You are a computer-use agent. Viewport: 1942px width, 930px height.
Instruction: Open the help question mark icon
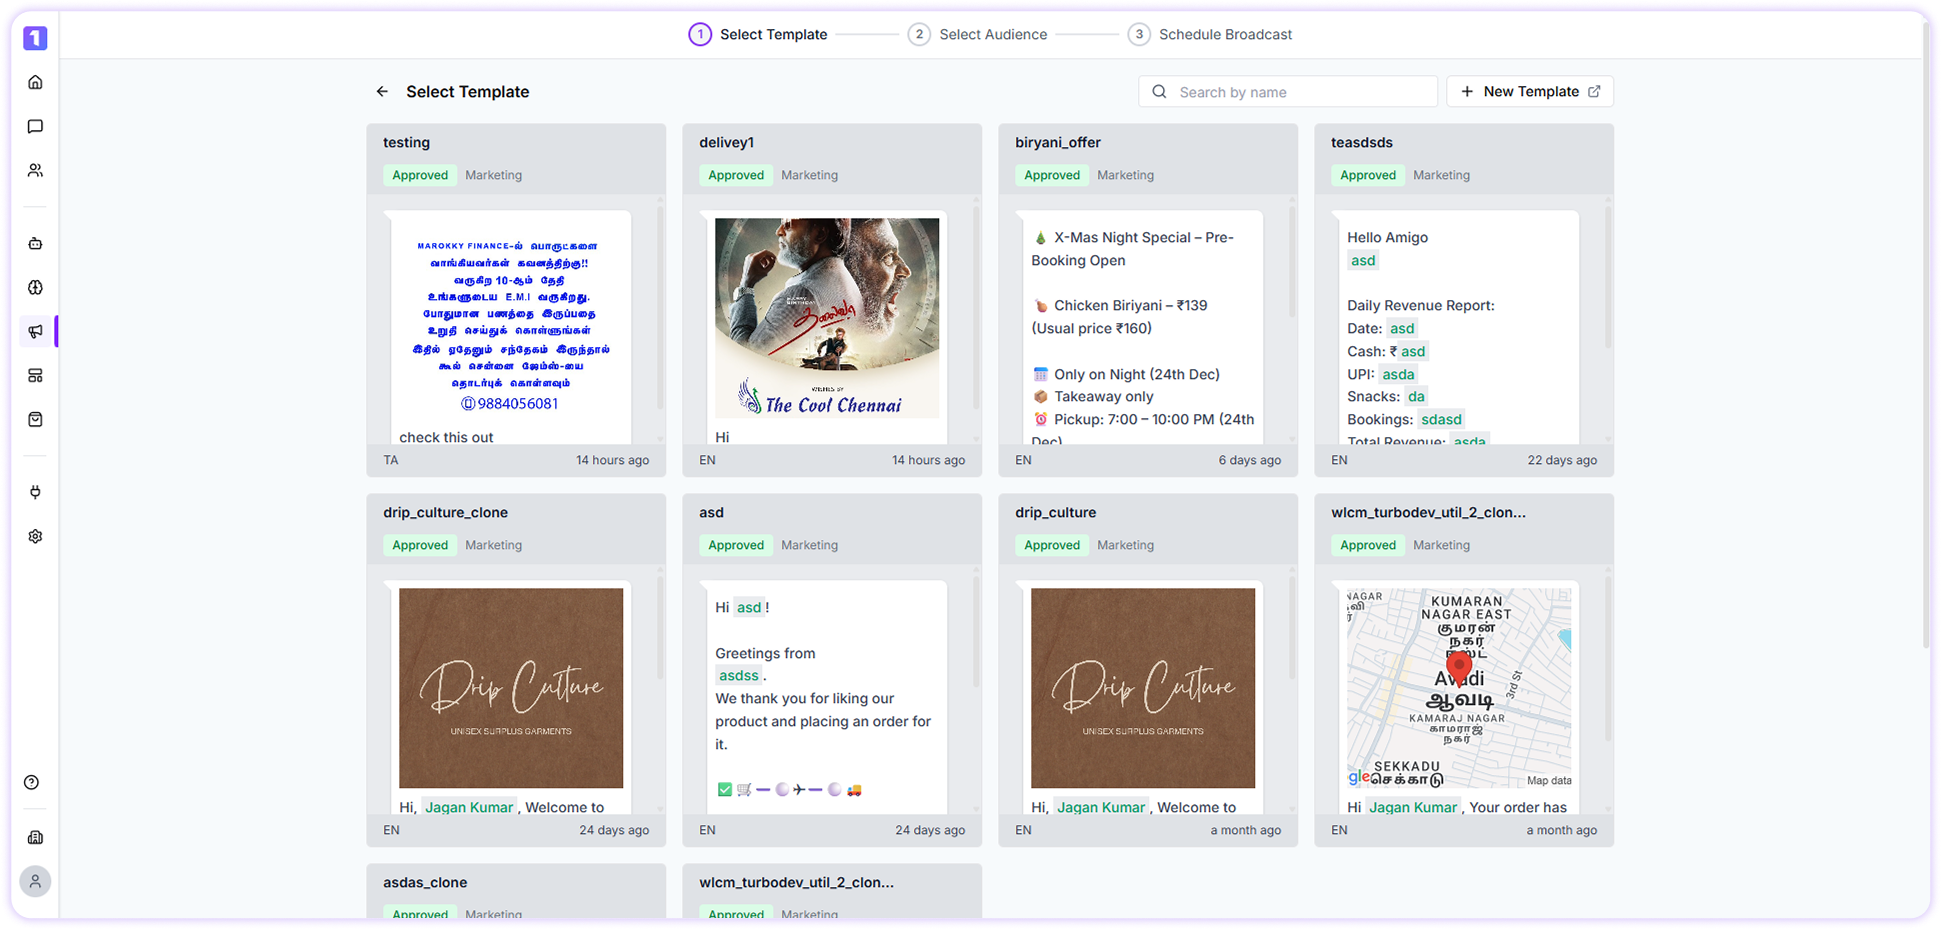pyautogui.click(x=32, y=782)
